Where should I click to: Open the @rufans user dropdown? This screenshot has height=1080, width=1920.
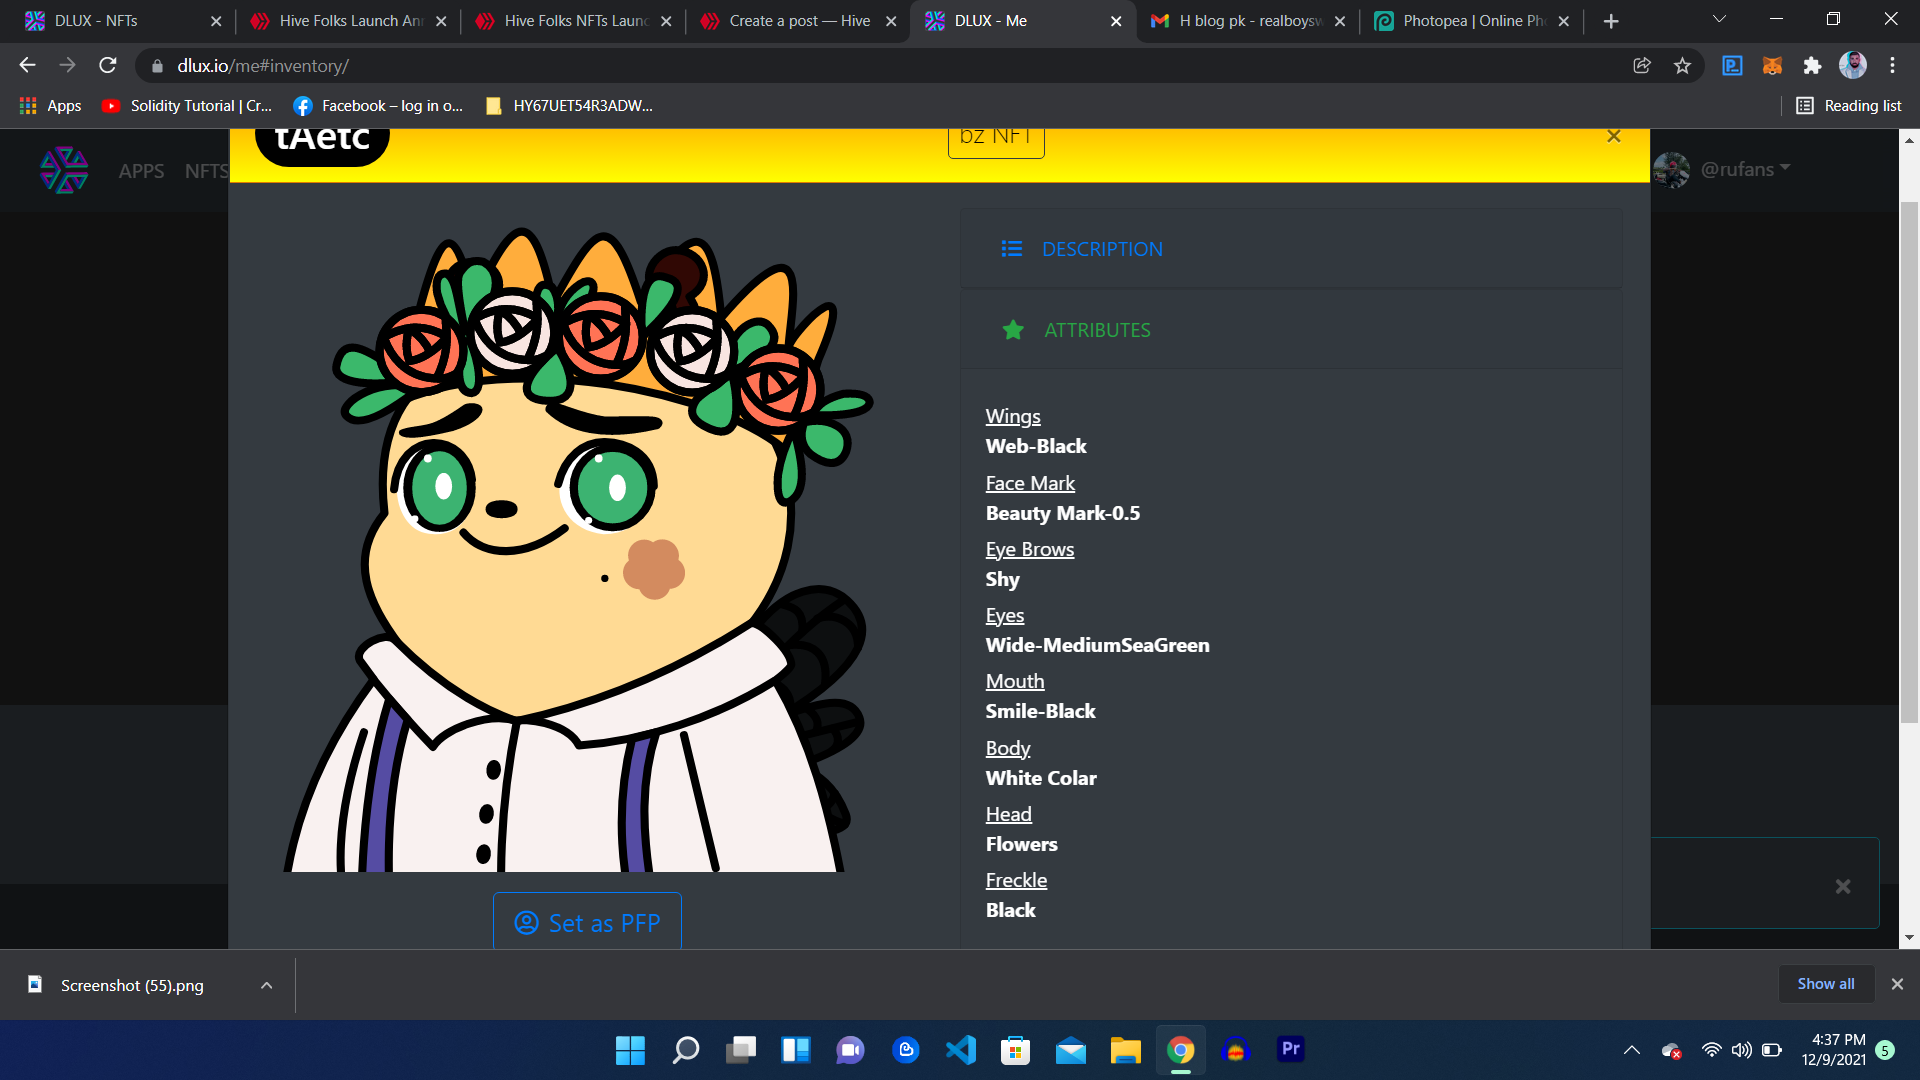[x=1745, y=169]
